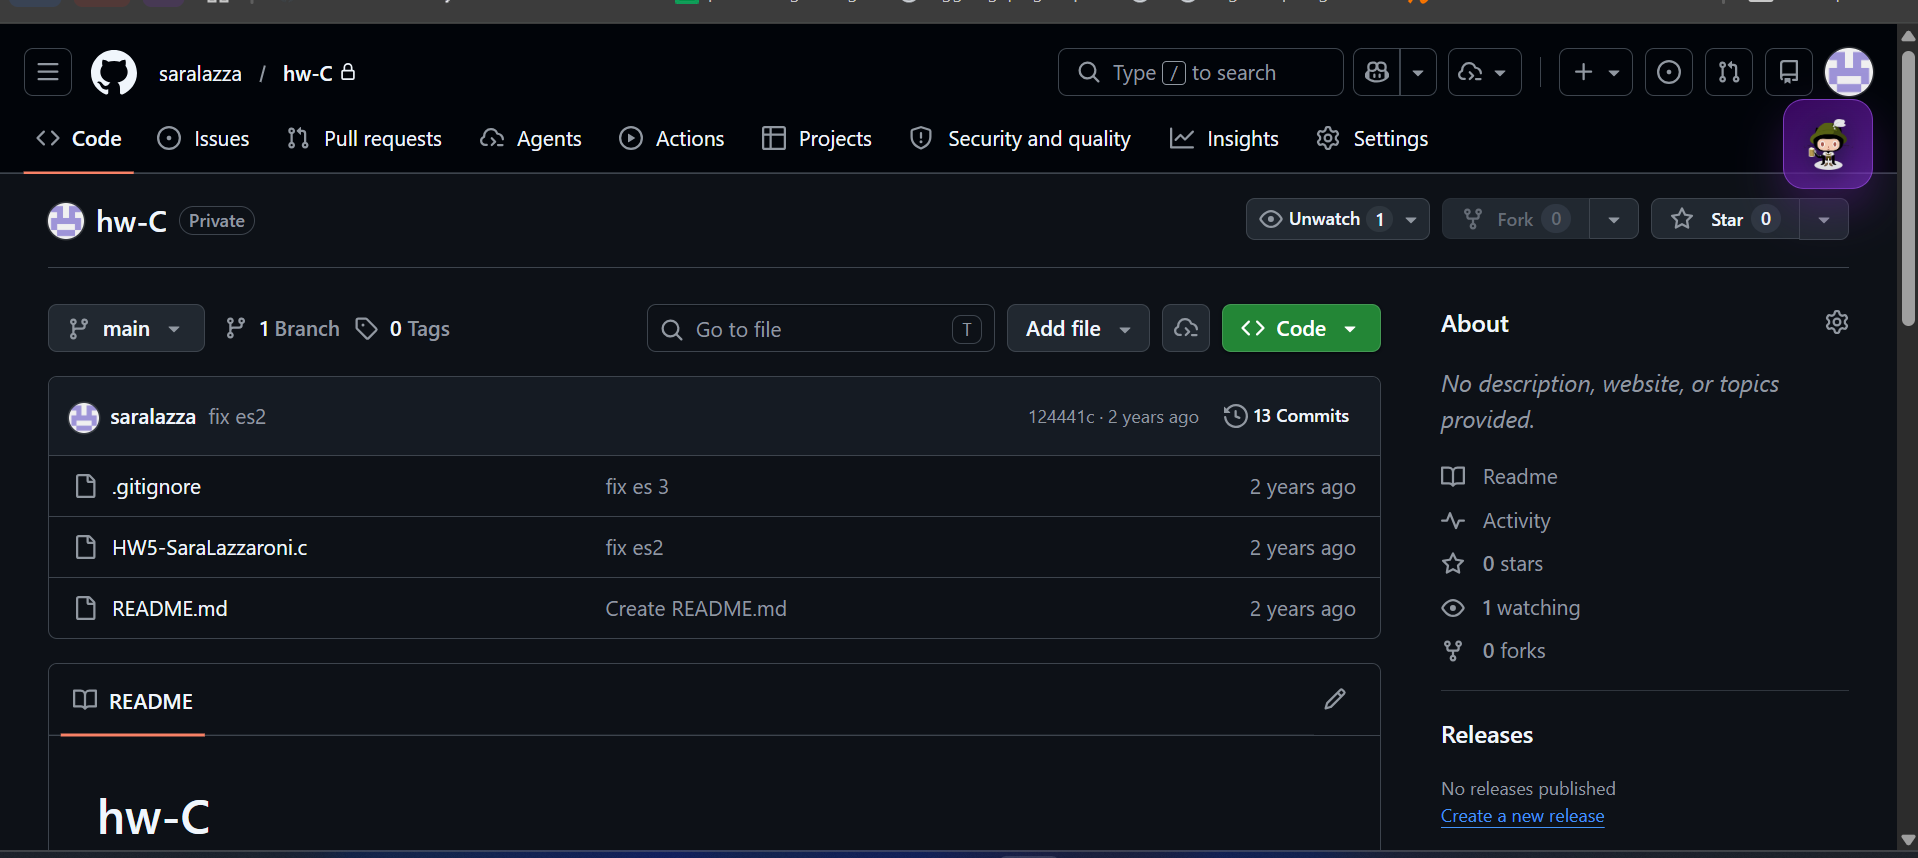This screenshot has width=1918, height=858.
Task: Open your pull requests icon in header
Action: [1729, 72]
